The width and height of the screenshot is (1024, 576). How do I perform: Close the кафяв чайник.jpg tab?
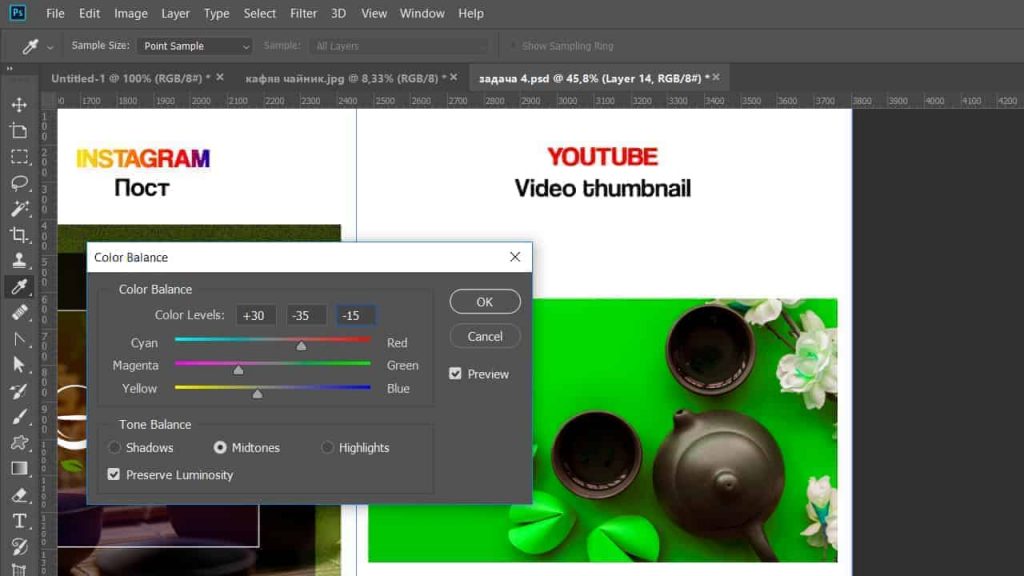click(x=454, y=77)
